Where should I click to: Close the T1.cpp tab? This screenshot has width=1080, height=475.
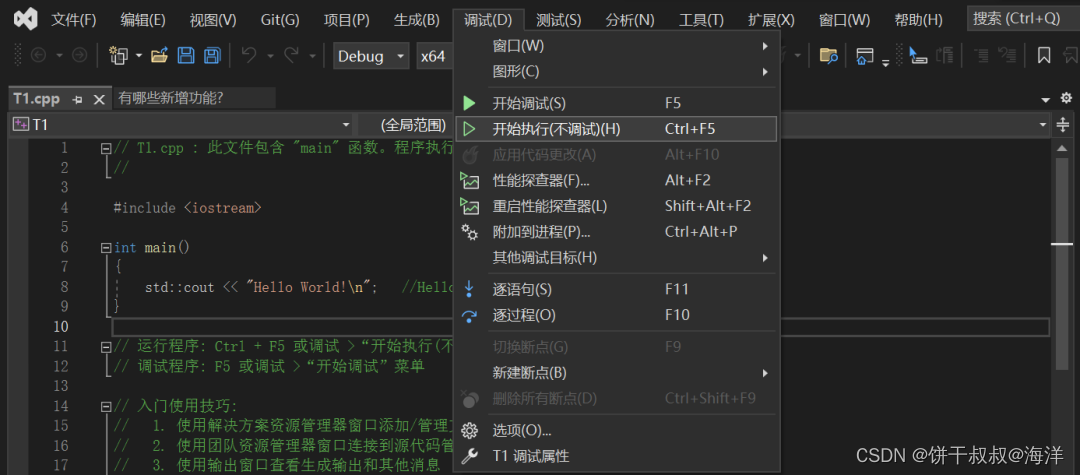98,99
